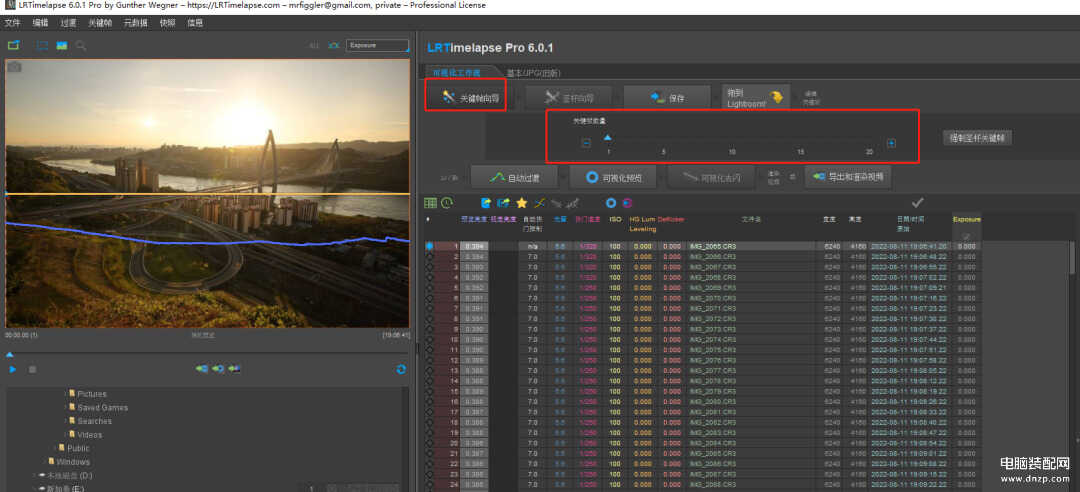Click the green table grid icon above the list
Screen dimensions: 1080x492
tap(430, 203)
